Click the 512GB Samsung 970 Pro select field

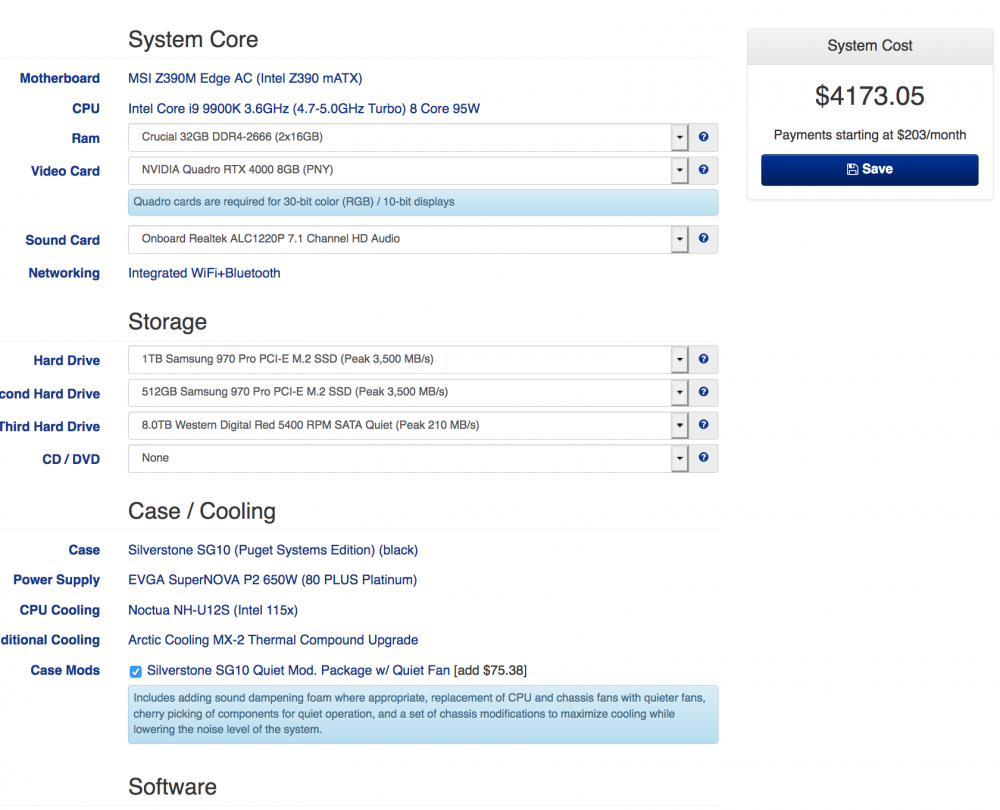pos(408,392)
